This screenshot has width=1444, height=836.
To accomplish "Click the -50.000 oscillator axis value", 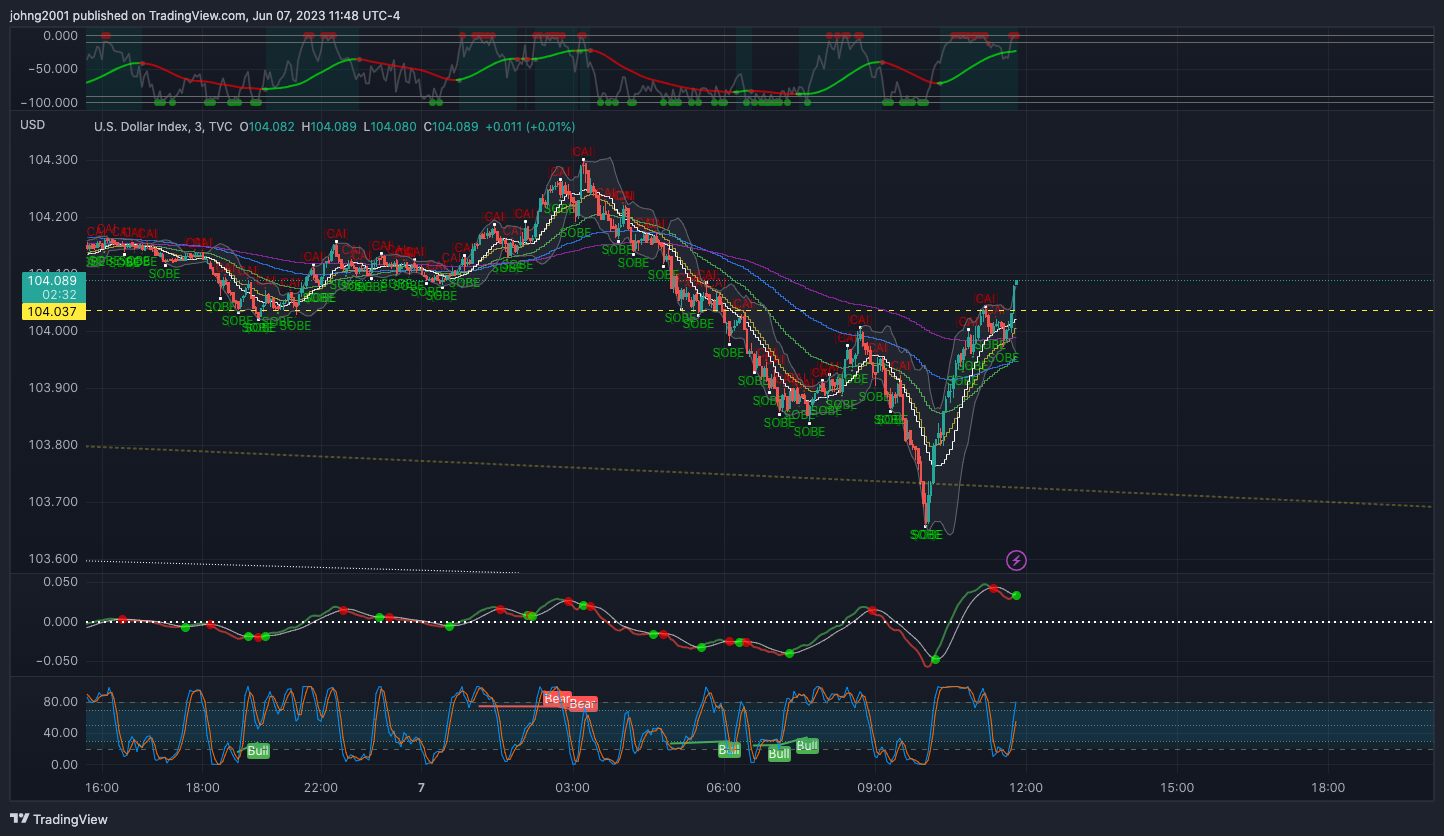I will coord(54,69).
